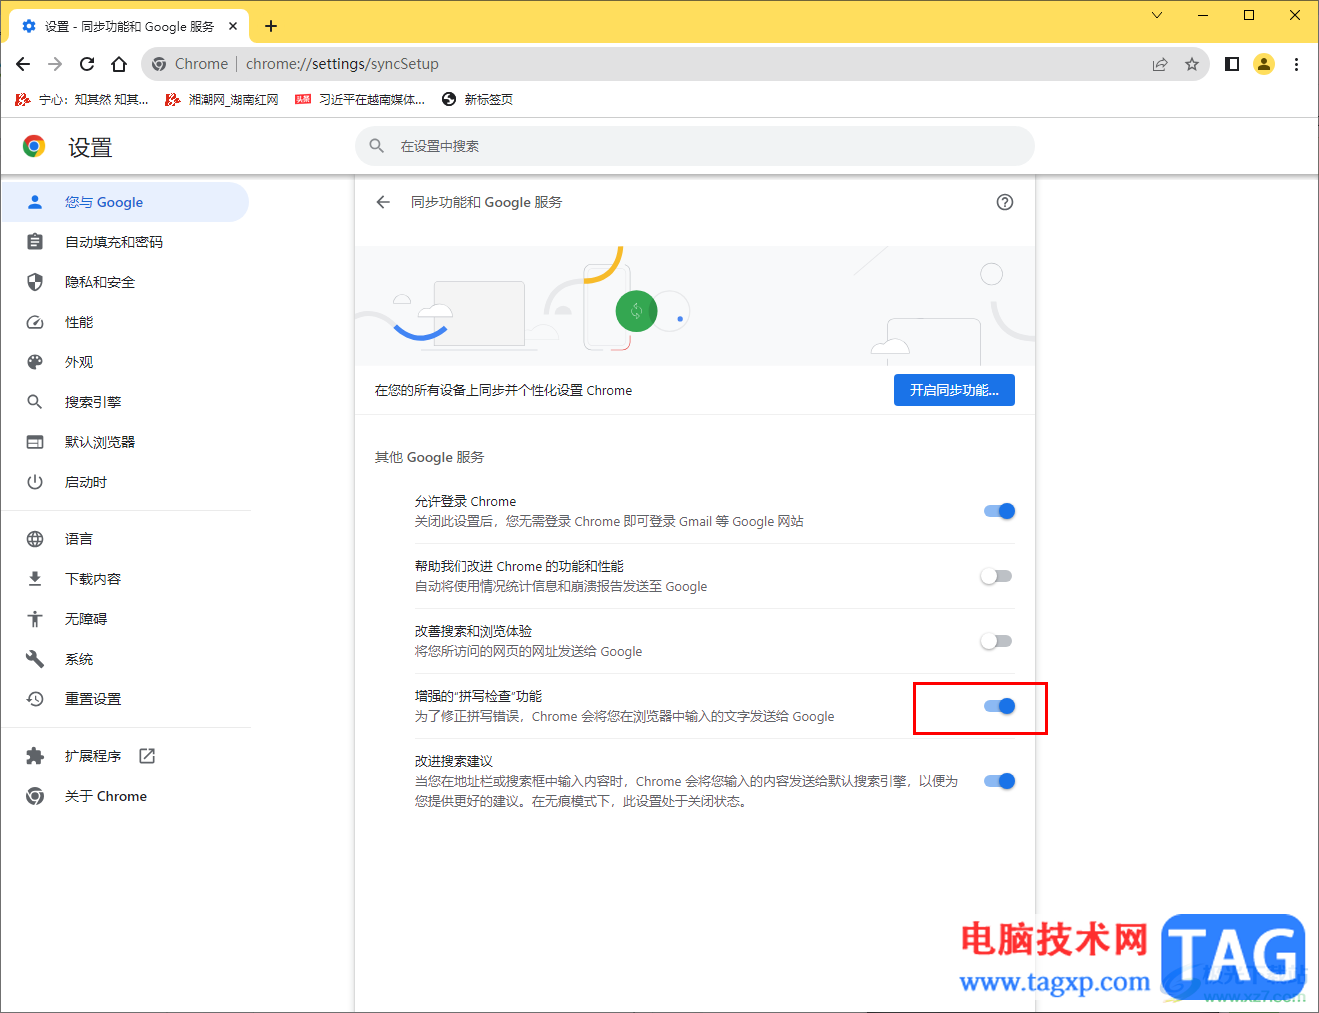Go forward to next page
Screen dimensions: 1319x1013
click(55, 64)
